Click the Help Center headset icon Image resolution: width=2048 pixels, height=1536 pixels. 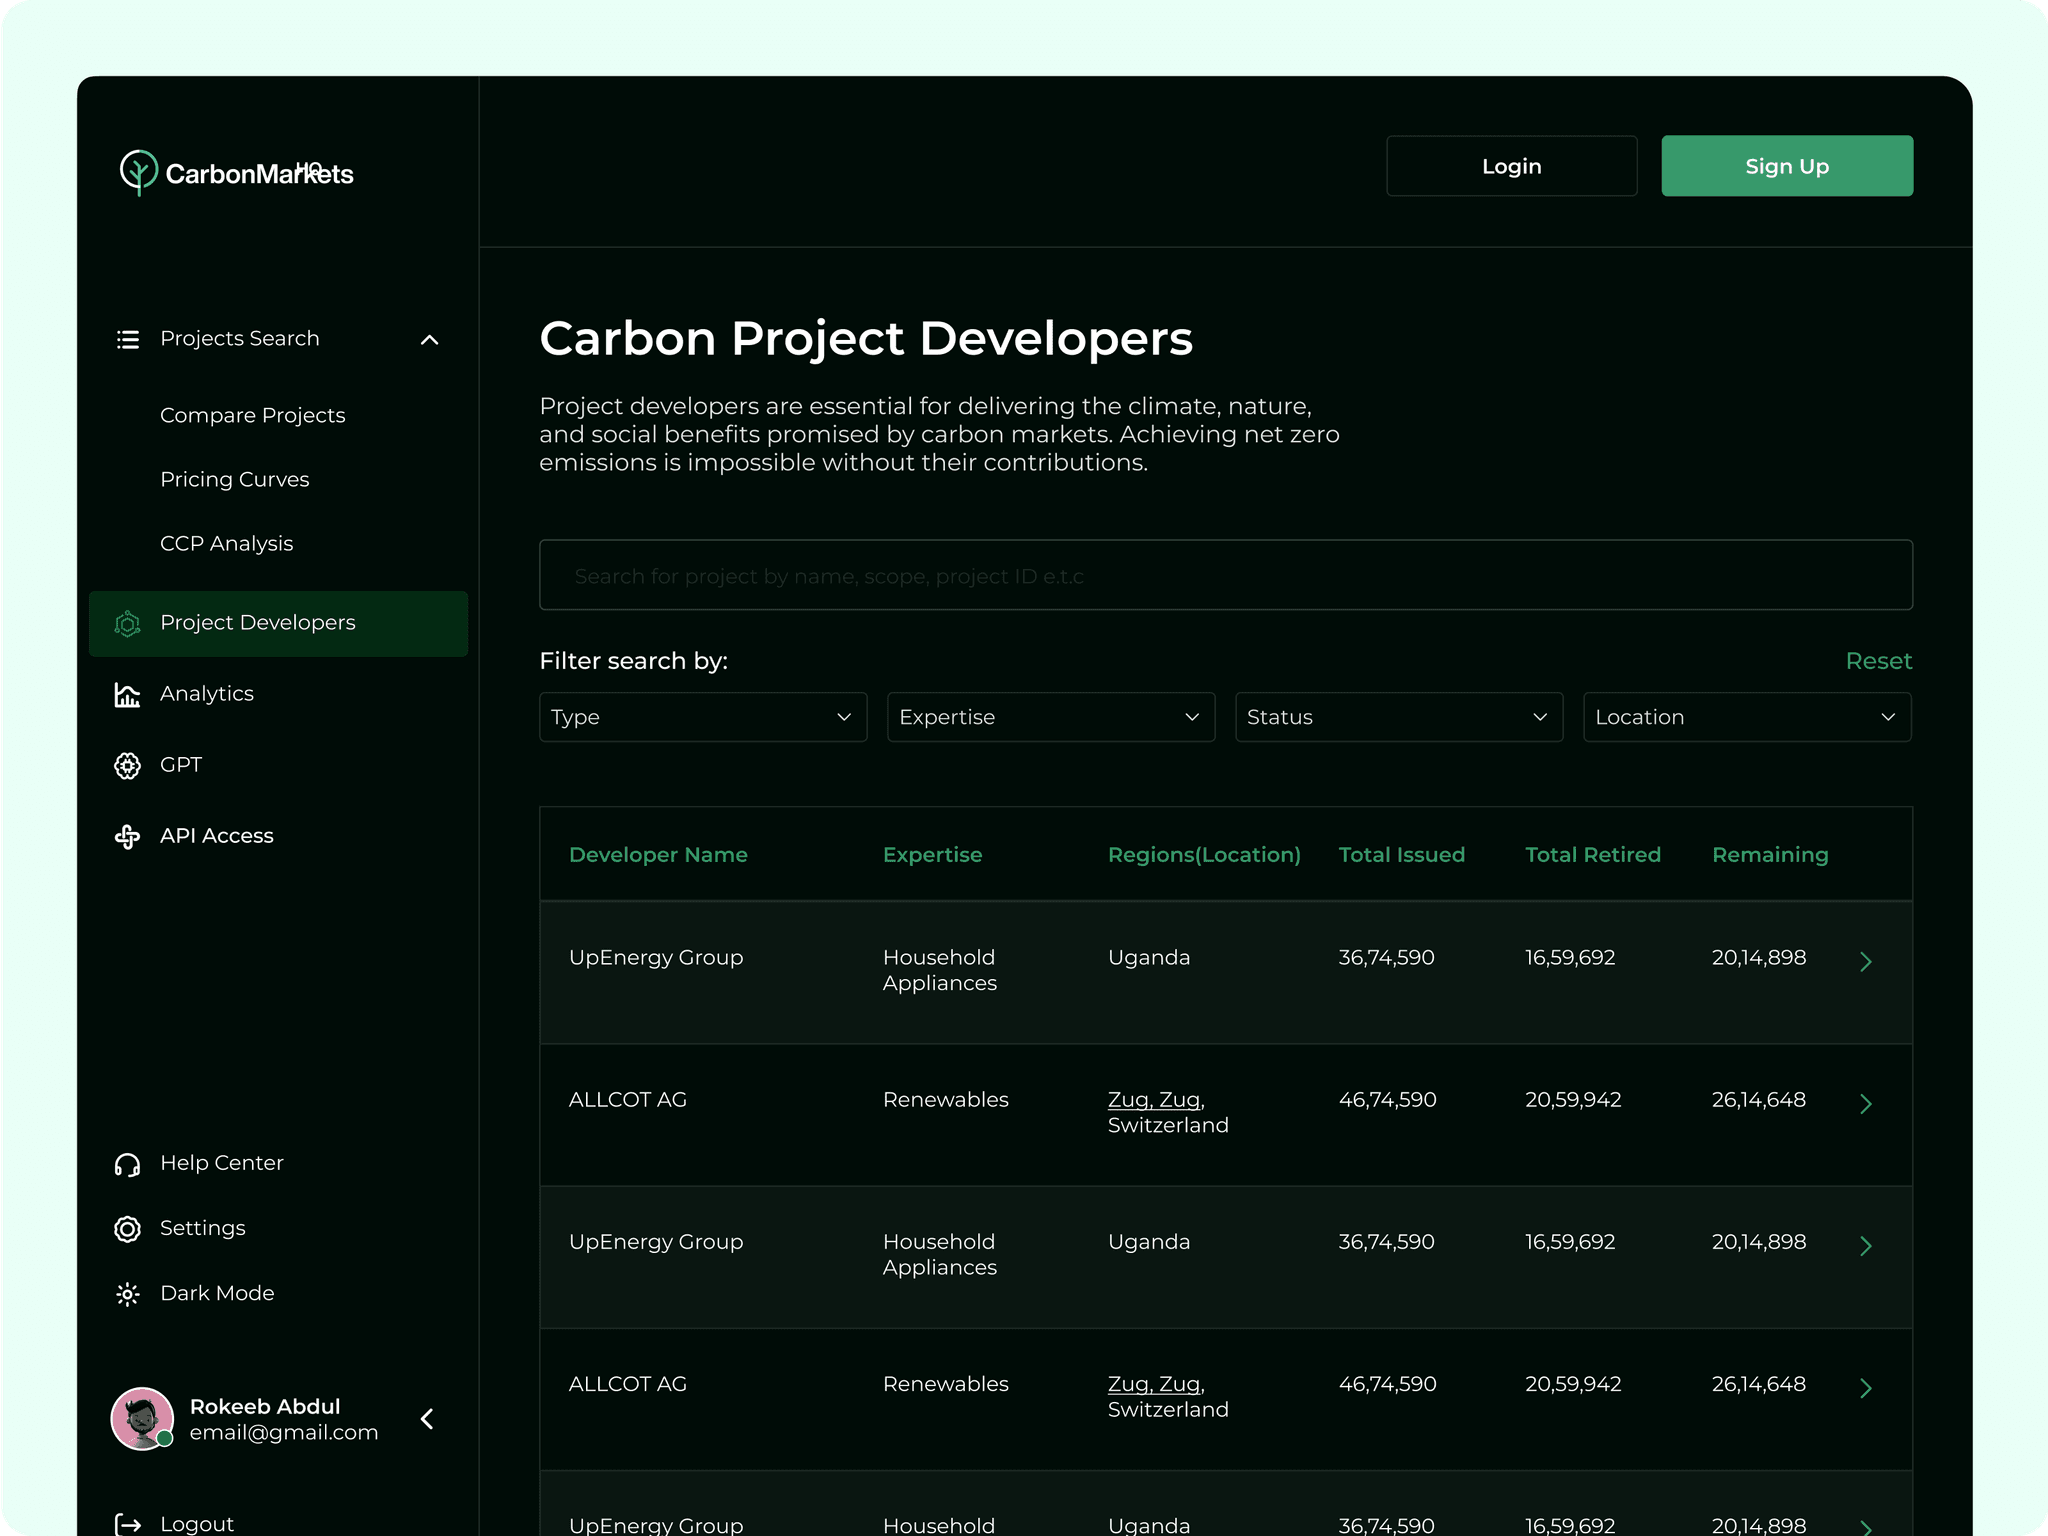tap(127, 1164)
